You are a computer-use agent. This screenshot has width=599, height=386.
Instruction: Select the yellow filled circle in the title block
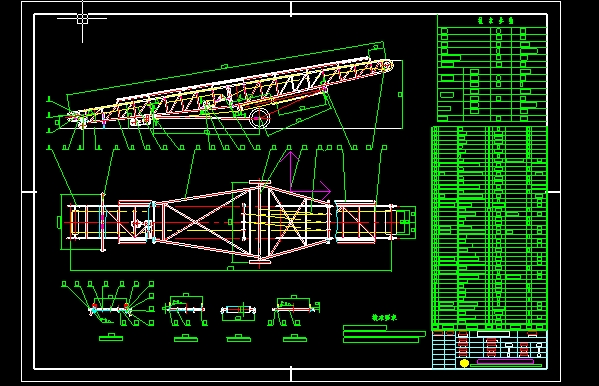pos(464,363)
